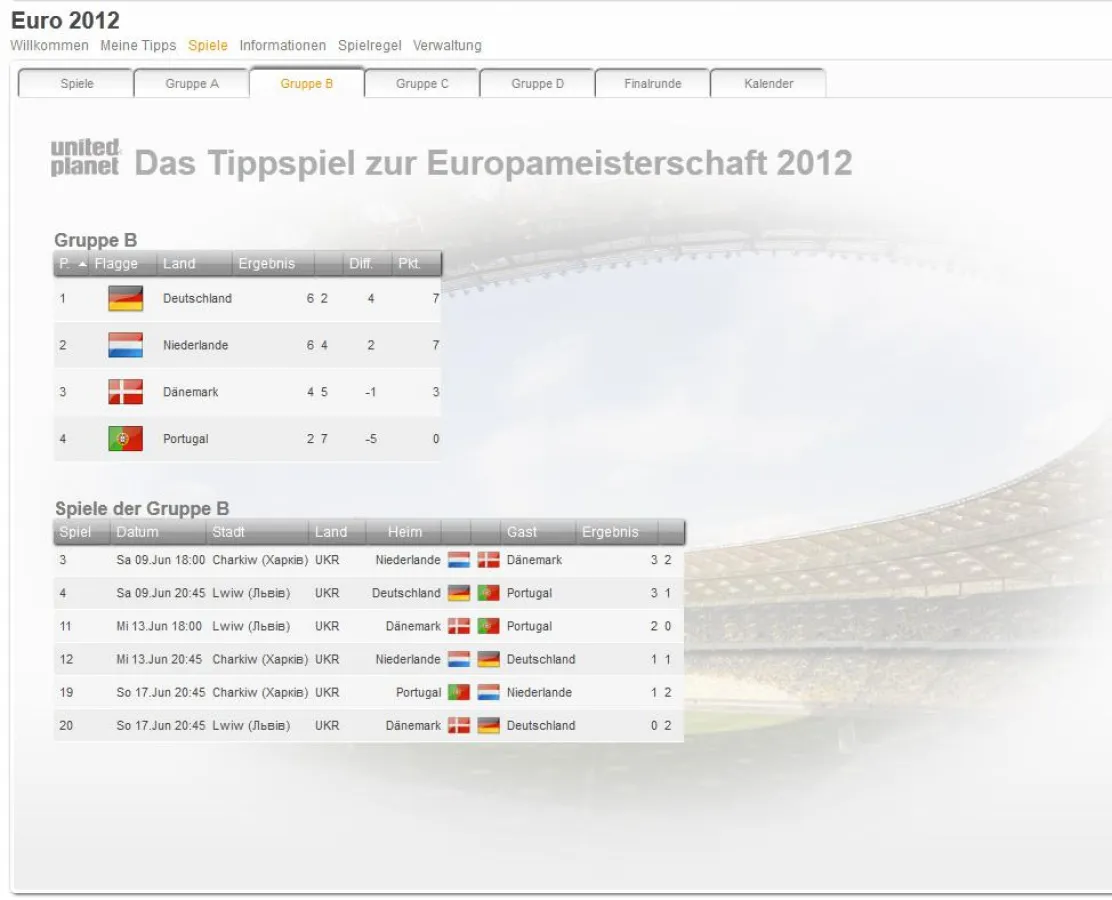
Task: Sort standings by the Land column
Action: [x=180, y=263]
